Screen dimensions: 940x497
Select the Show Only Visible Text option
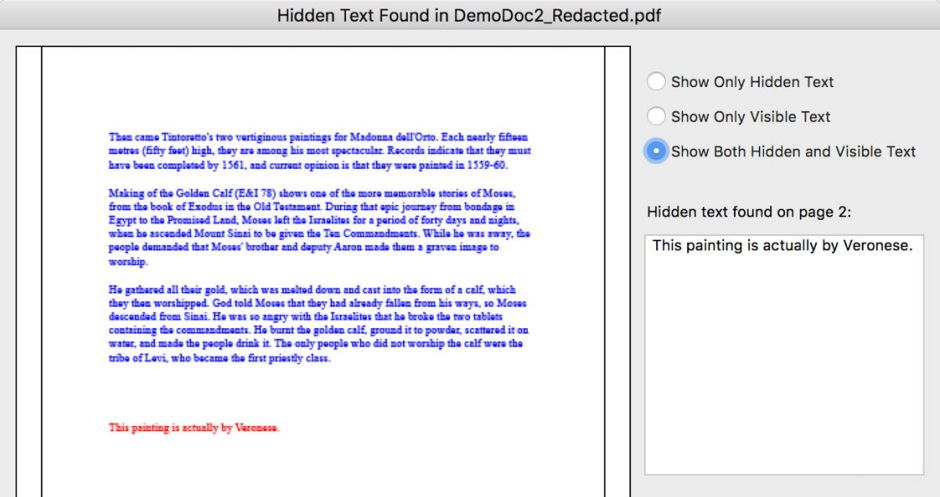(x=657, y=116)
